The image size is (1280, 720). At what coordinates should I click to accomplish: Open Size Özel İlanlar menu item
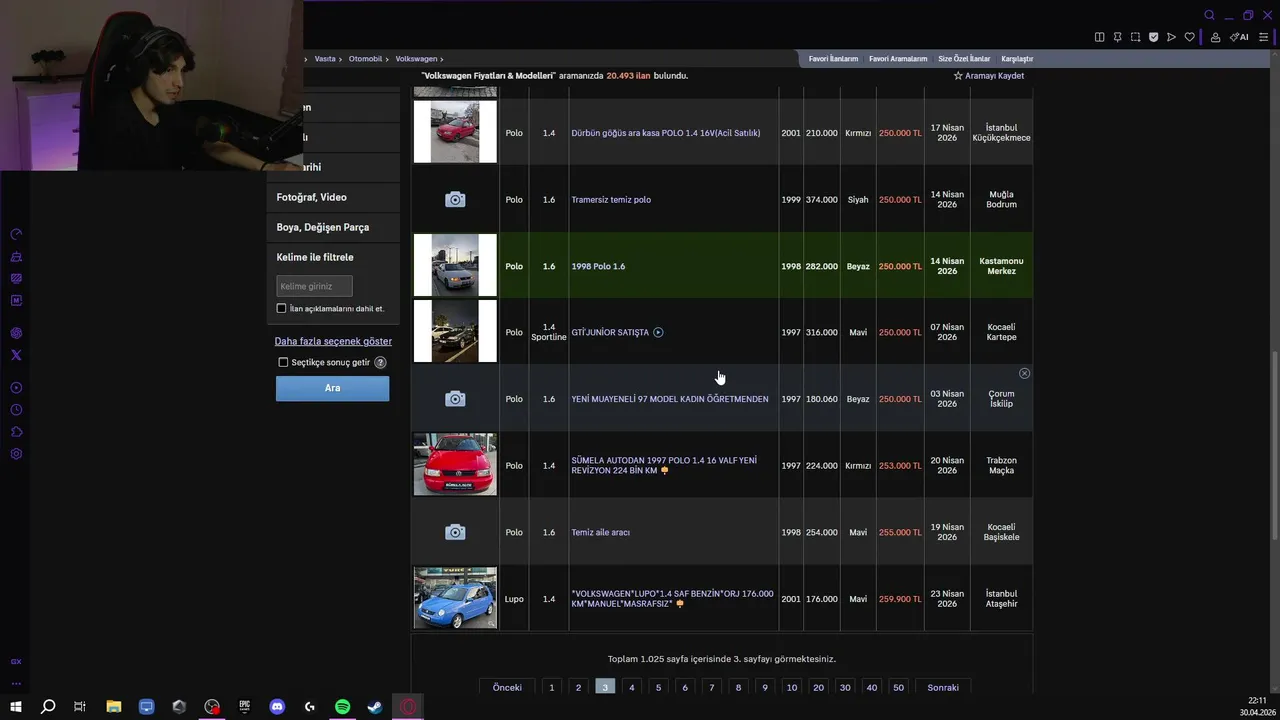(x=964, y=59)
